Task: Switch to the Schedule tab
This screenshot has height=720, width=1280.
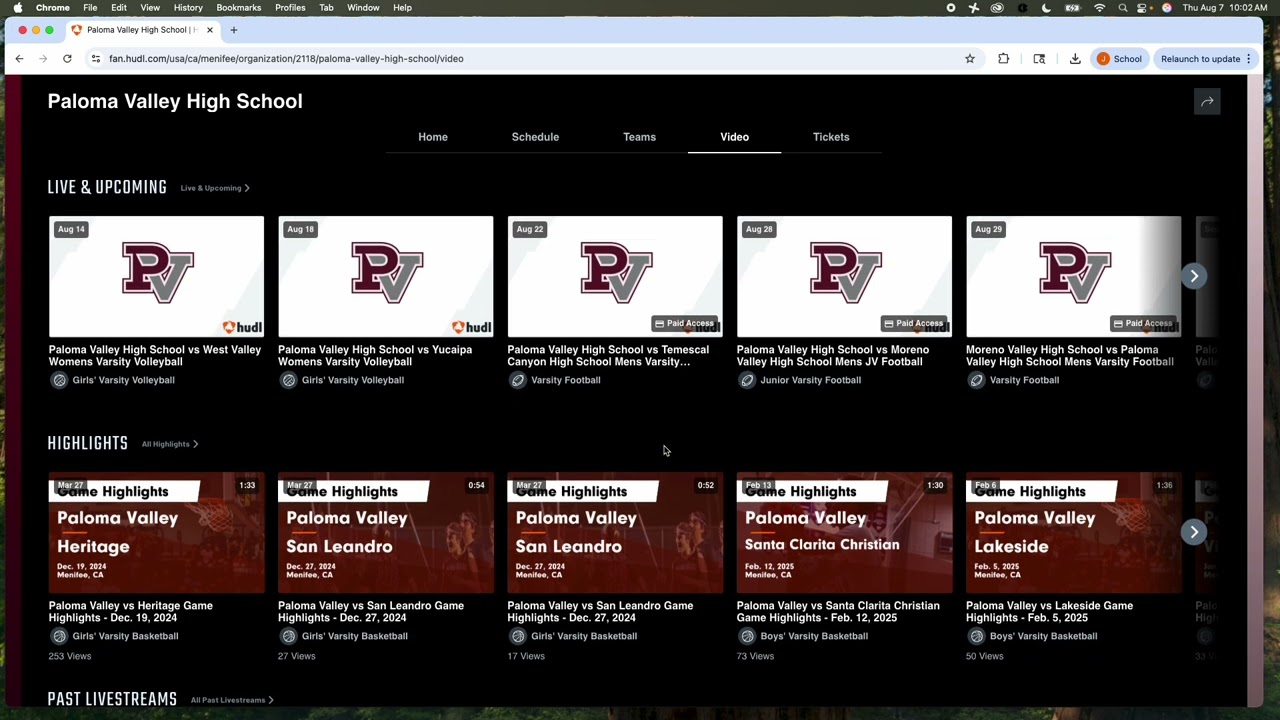Action: point(535,137)
